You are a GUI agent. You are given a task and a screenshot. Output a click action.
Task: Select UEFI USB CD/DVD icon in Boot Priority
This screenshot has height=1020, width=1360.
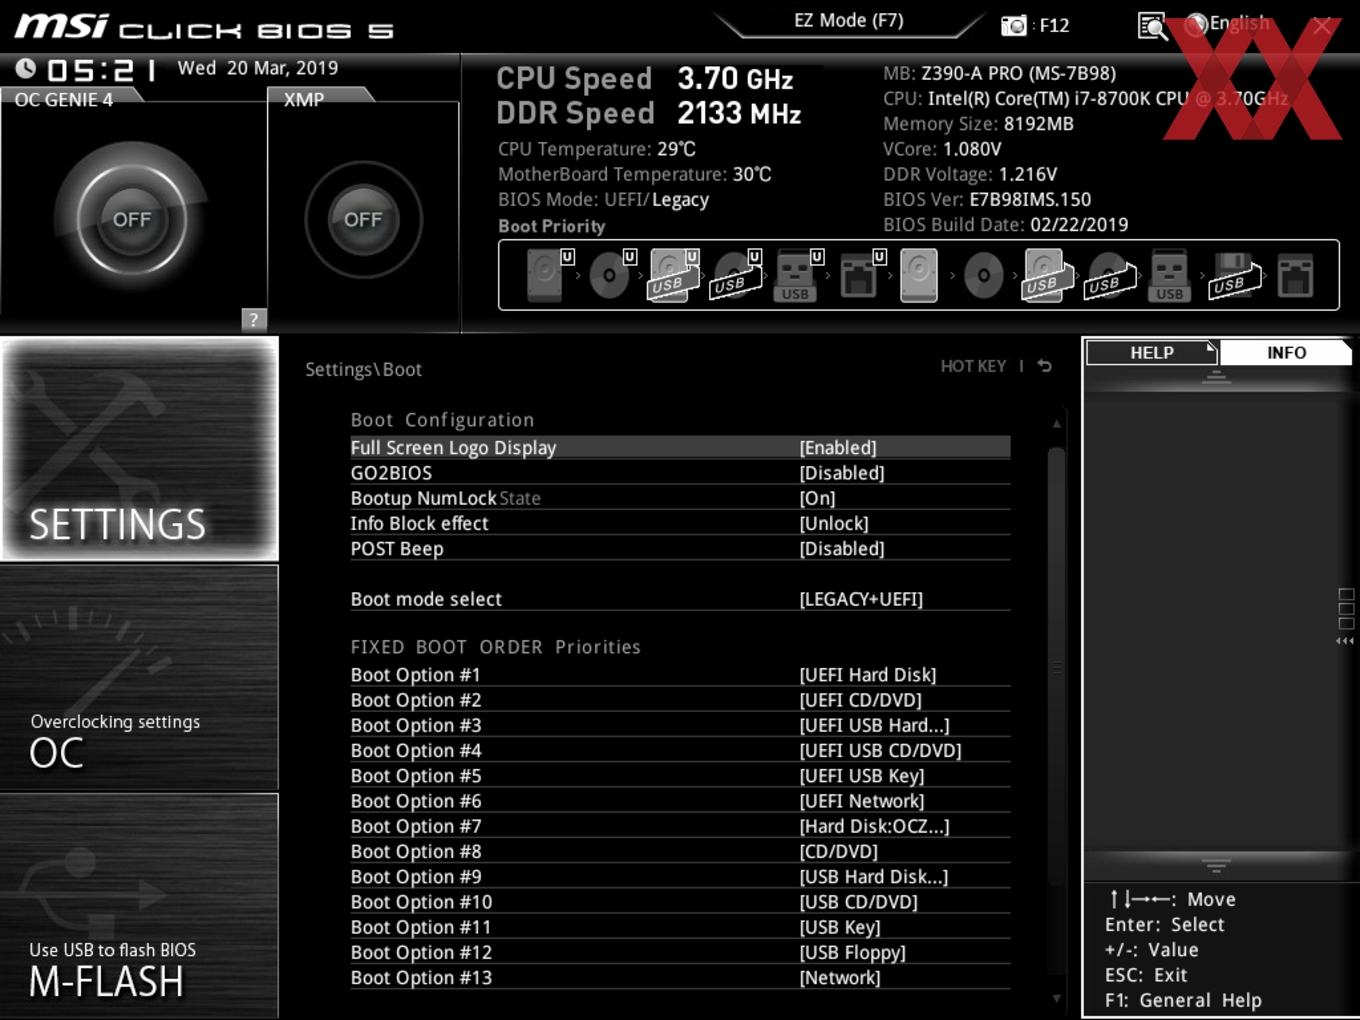[x=735, y=275]
